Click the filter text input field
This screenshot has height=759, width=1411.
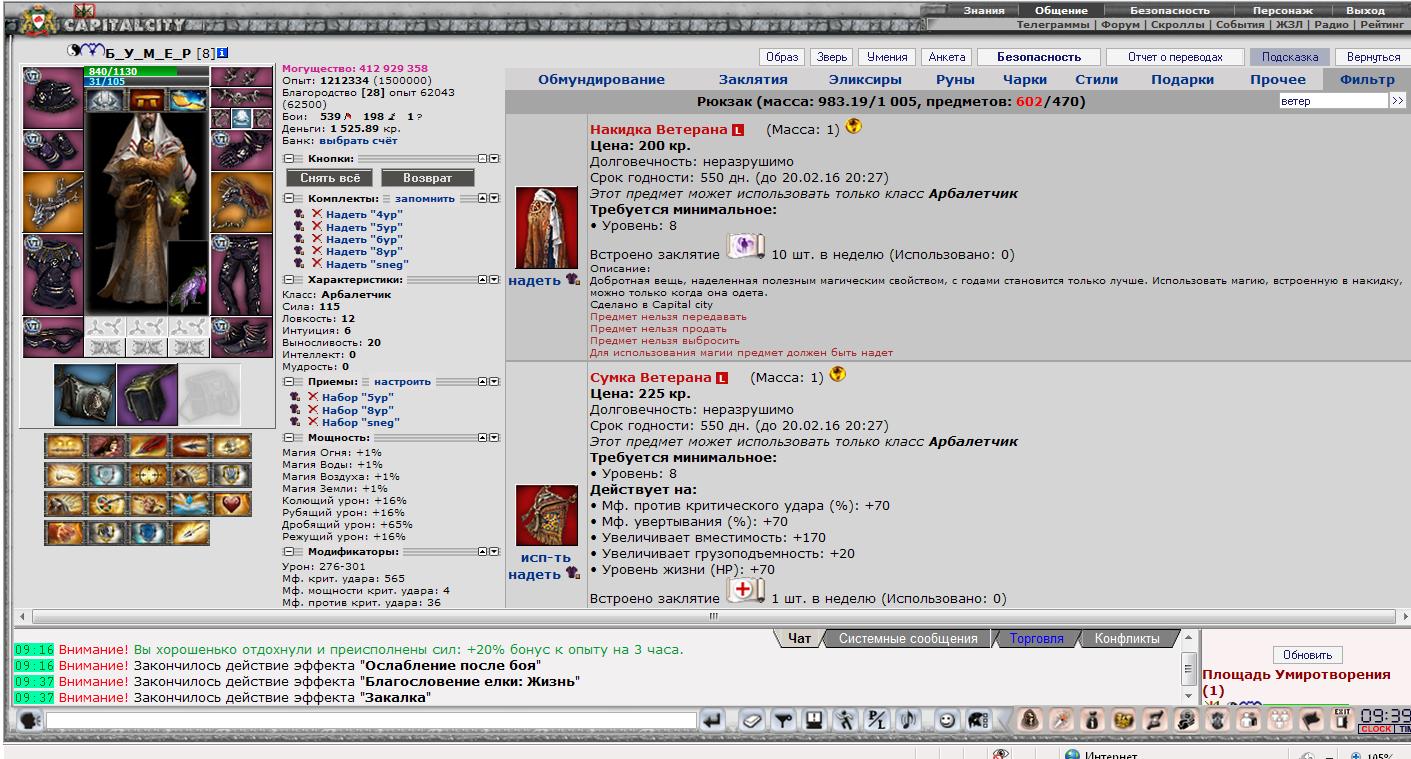[x=1332, y=101]
